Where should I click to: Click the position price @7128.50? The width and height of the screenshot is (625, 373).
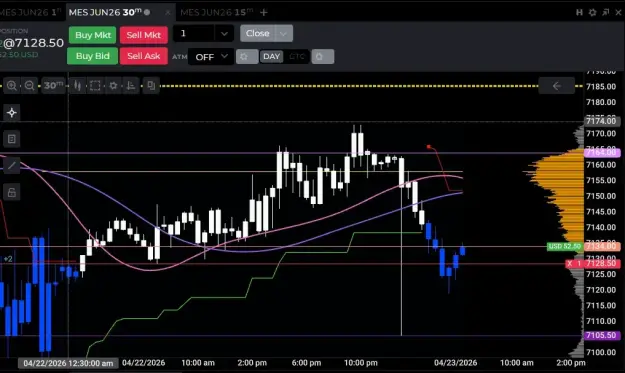[33, 43]
